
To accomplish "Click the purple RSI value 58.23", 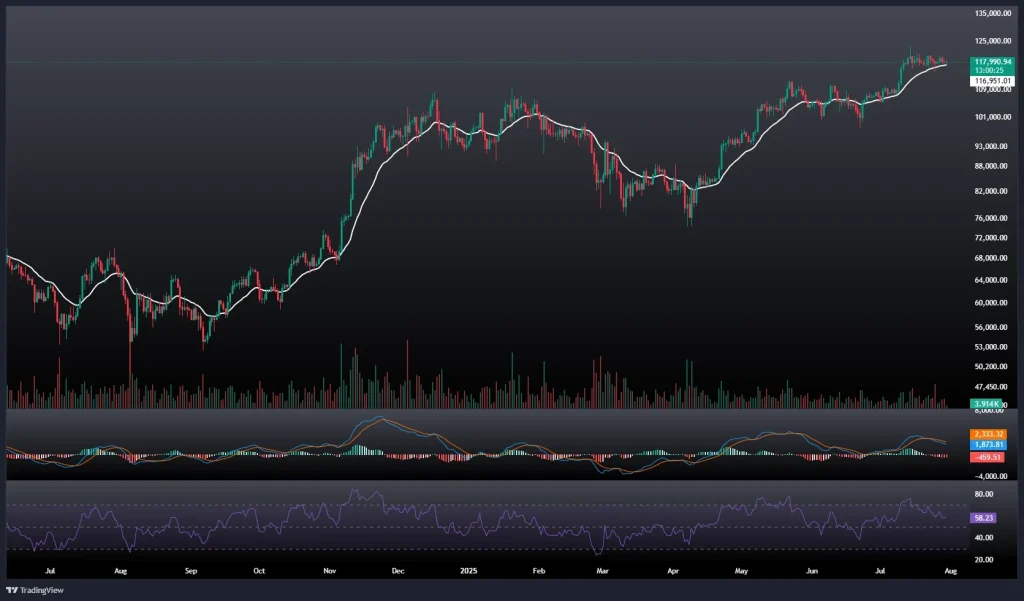I will pos(983,519).
